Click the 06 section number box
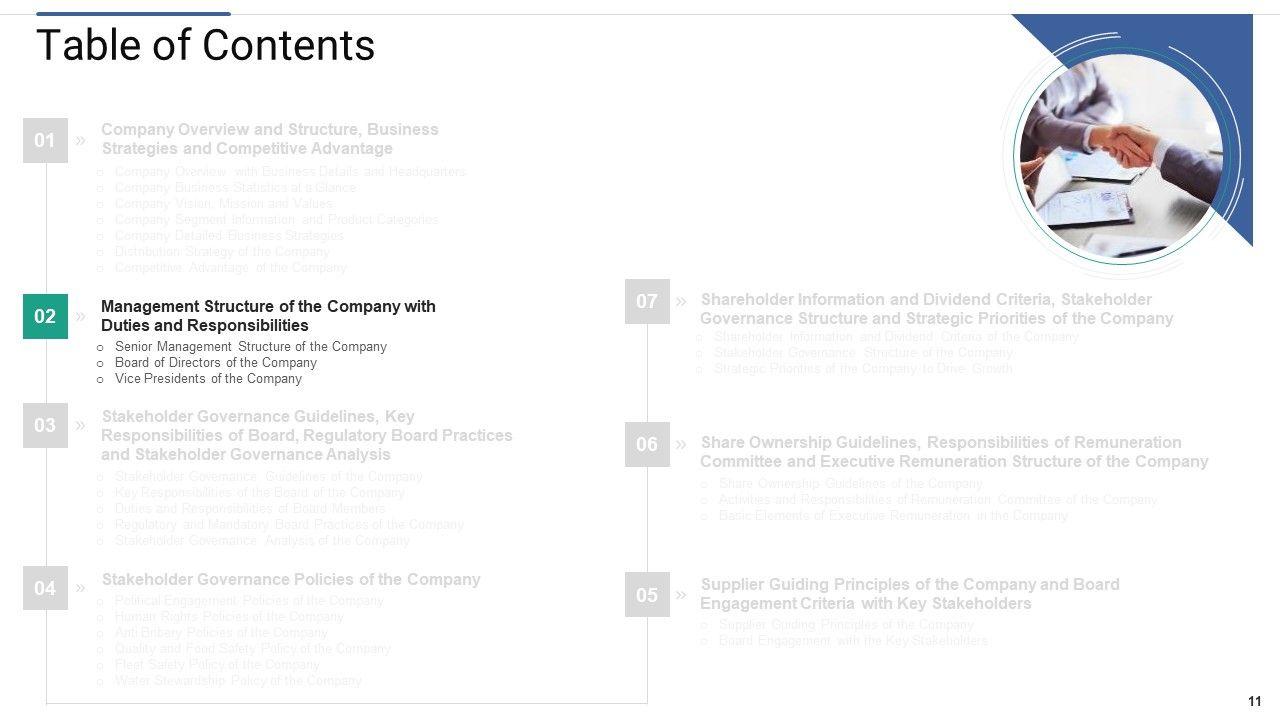1280x720 pixels. pos(647,444)
